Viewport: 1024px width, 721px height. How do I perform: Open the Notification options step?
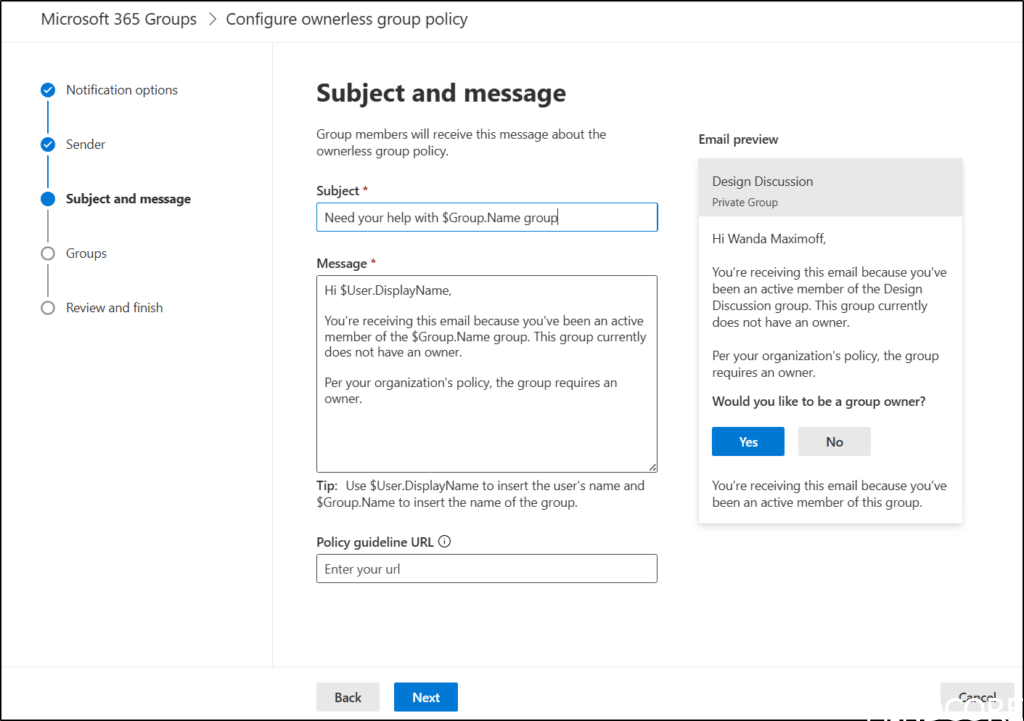[121, 90]
